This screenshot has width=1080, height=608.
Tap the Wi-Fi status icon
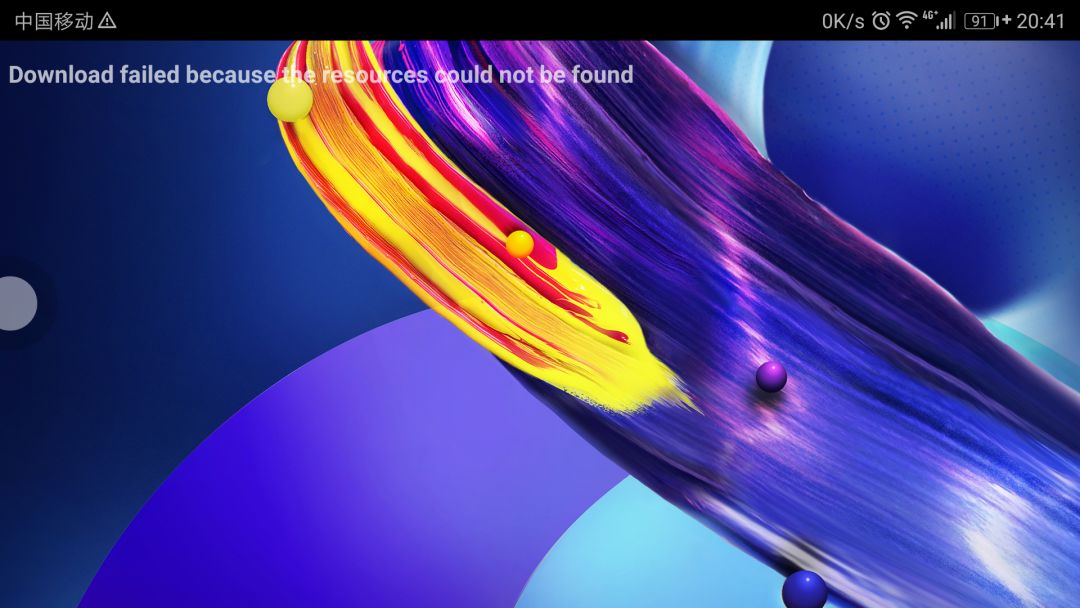coord(906,21)
